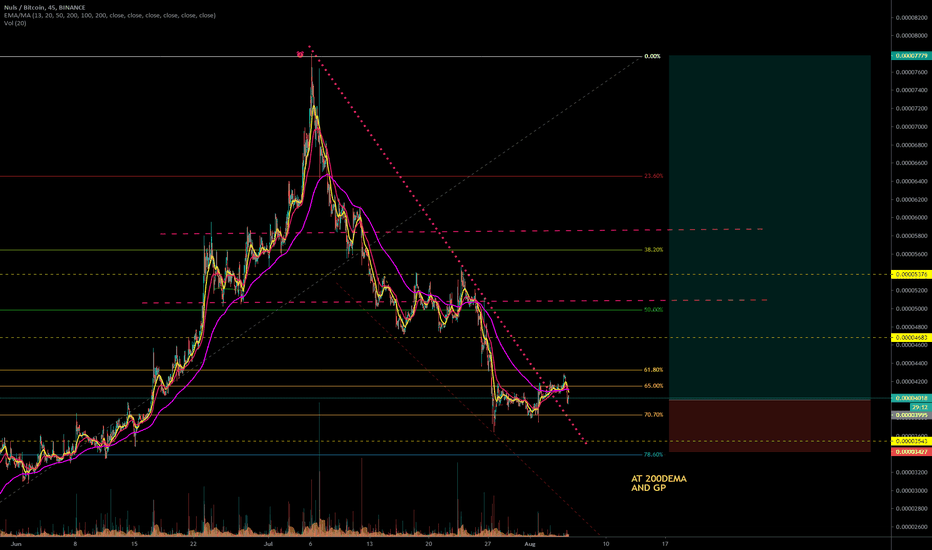Click the 0.00005000 price scale value

tap(912, 309)
